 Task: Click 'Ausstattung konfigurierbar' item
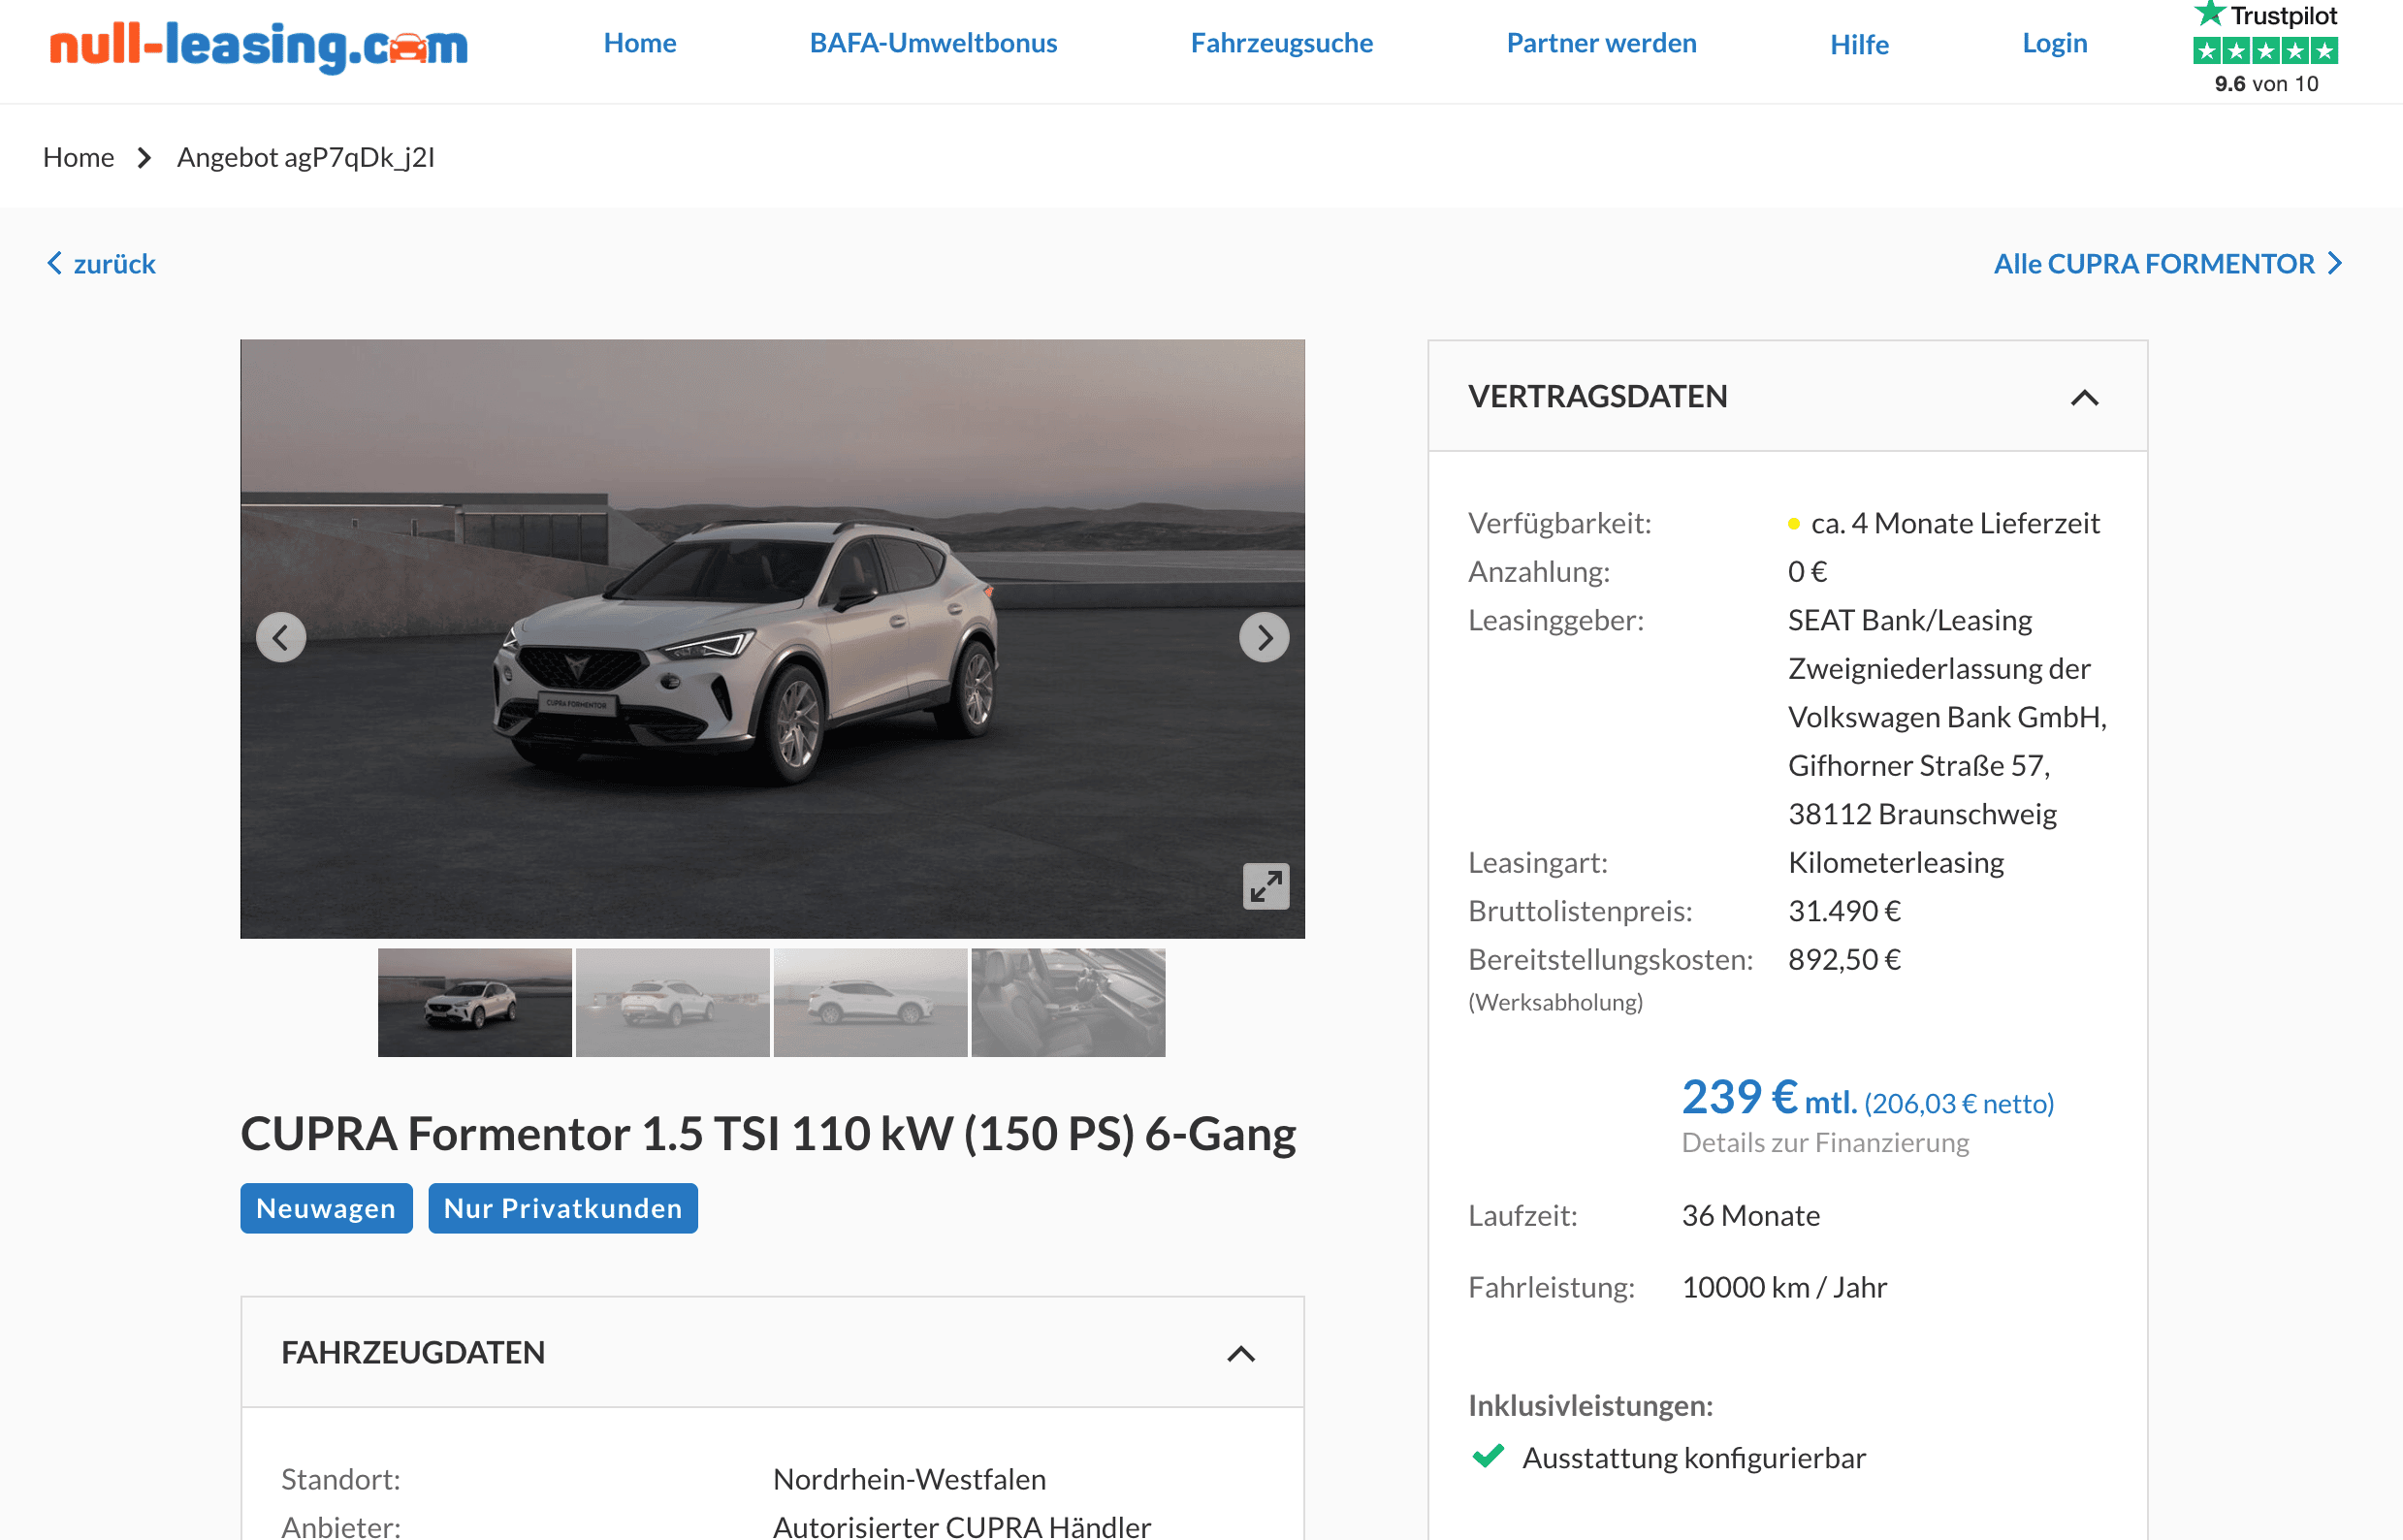[1693, 1458]
